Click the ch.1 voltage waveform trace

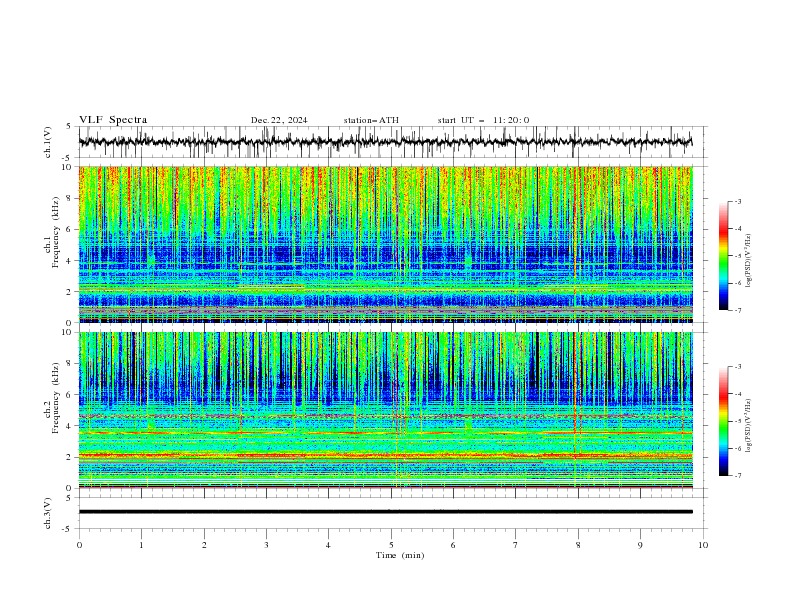click(x=385, y=142)
